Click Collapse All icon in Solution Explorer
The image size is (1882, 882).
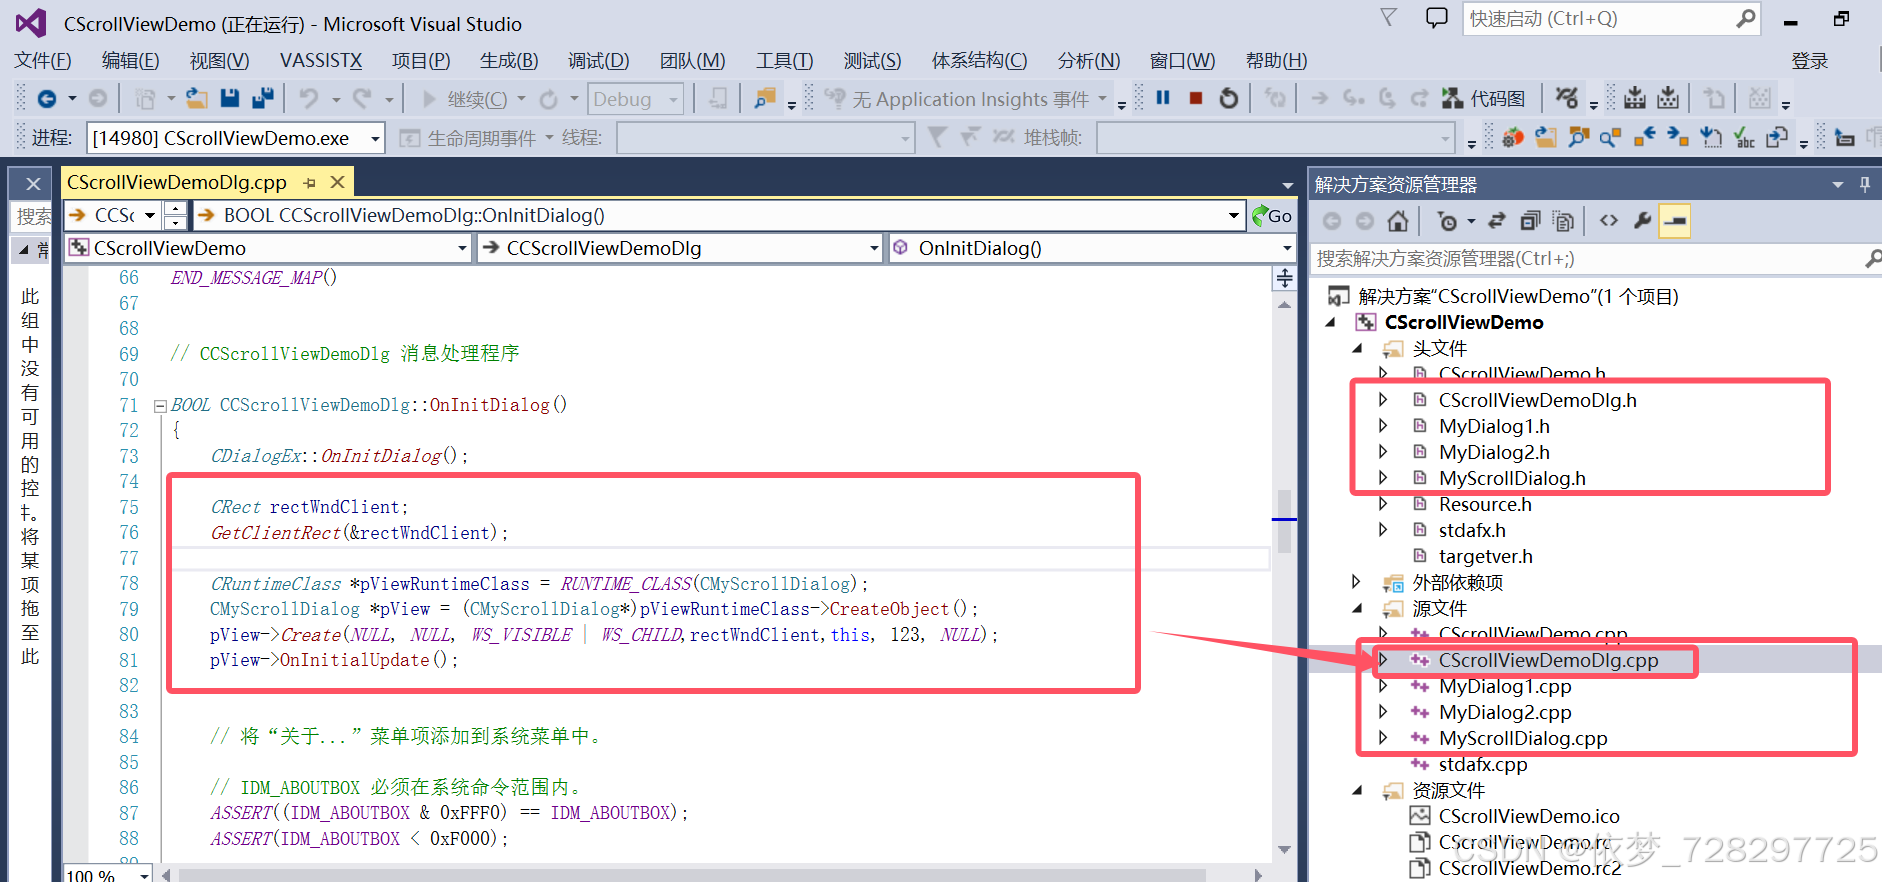(1530, 221)
